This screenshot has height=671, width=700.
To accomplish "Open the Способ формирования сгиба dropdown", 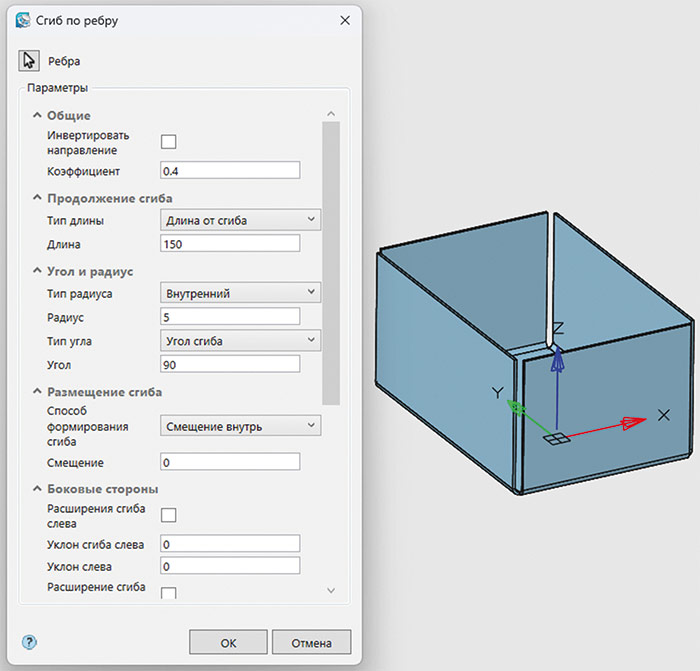I will 240,426.
